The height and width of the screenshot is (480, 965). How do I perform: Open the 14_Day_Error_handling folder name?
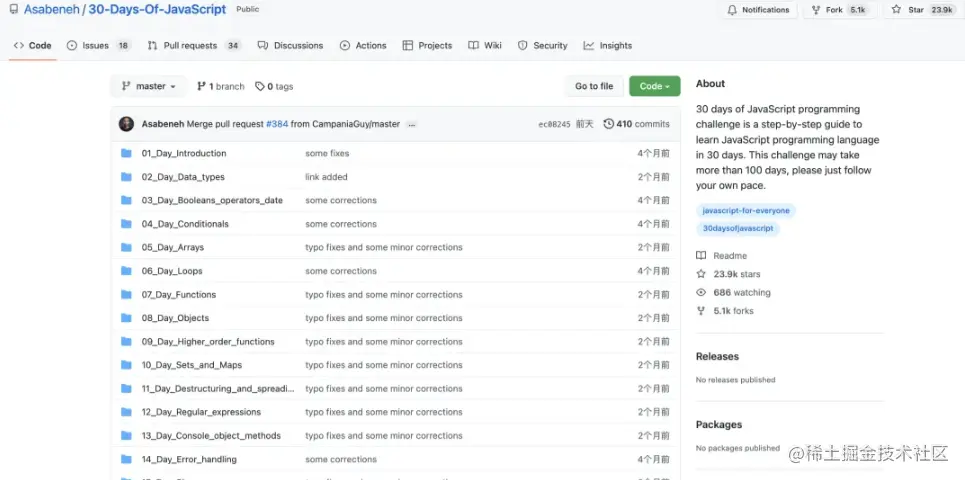(189, 459)
